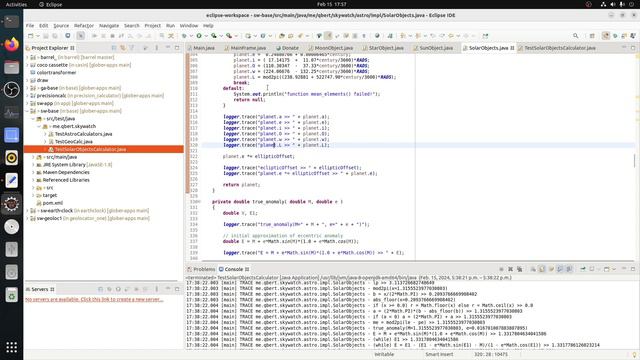Click Remove All Terminated Launches in Console
Viewport: 640px width, 360px height.
coord(520,269)
